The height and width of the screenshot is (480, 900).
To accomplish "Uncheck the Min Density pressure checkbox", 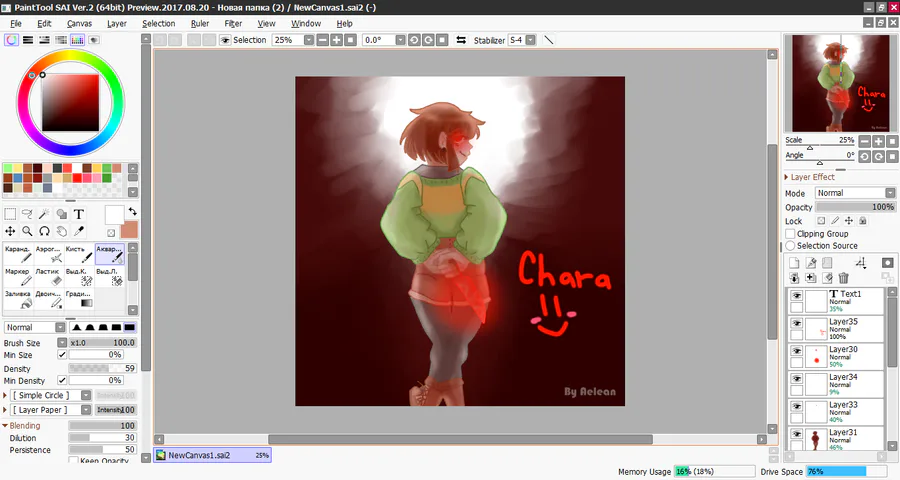I will coord(62,381).
